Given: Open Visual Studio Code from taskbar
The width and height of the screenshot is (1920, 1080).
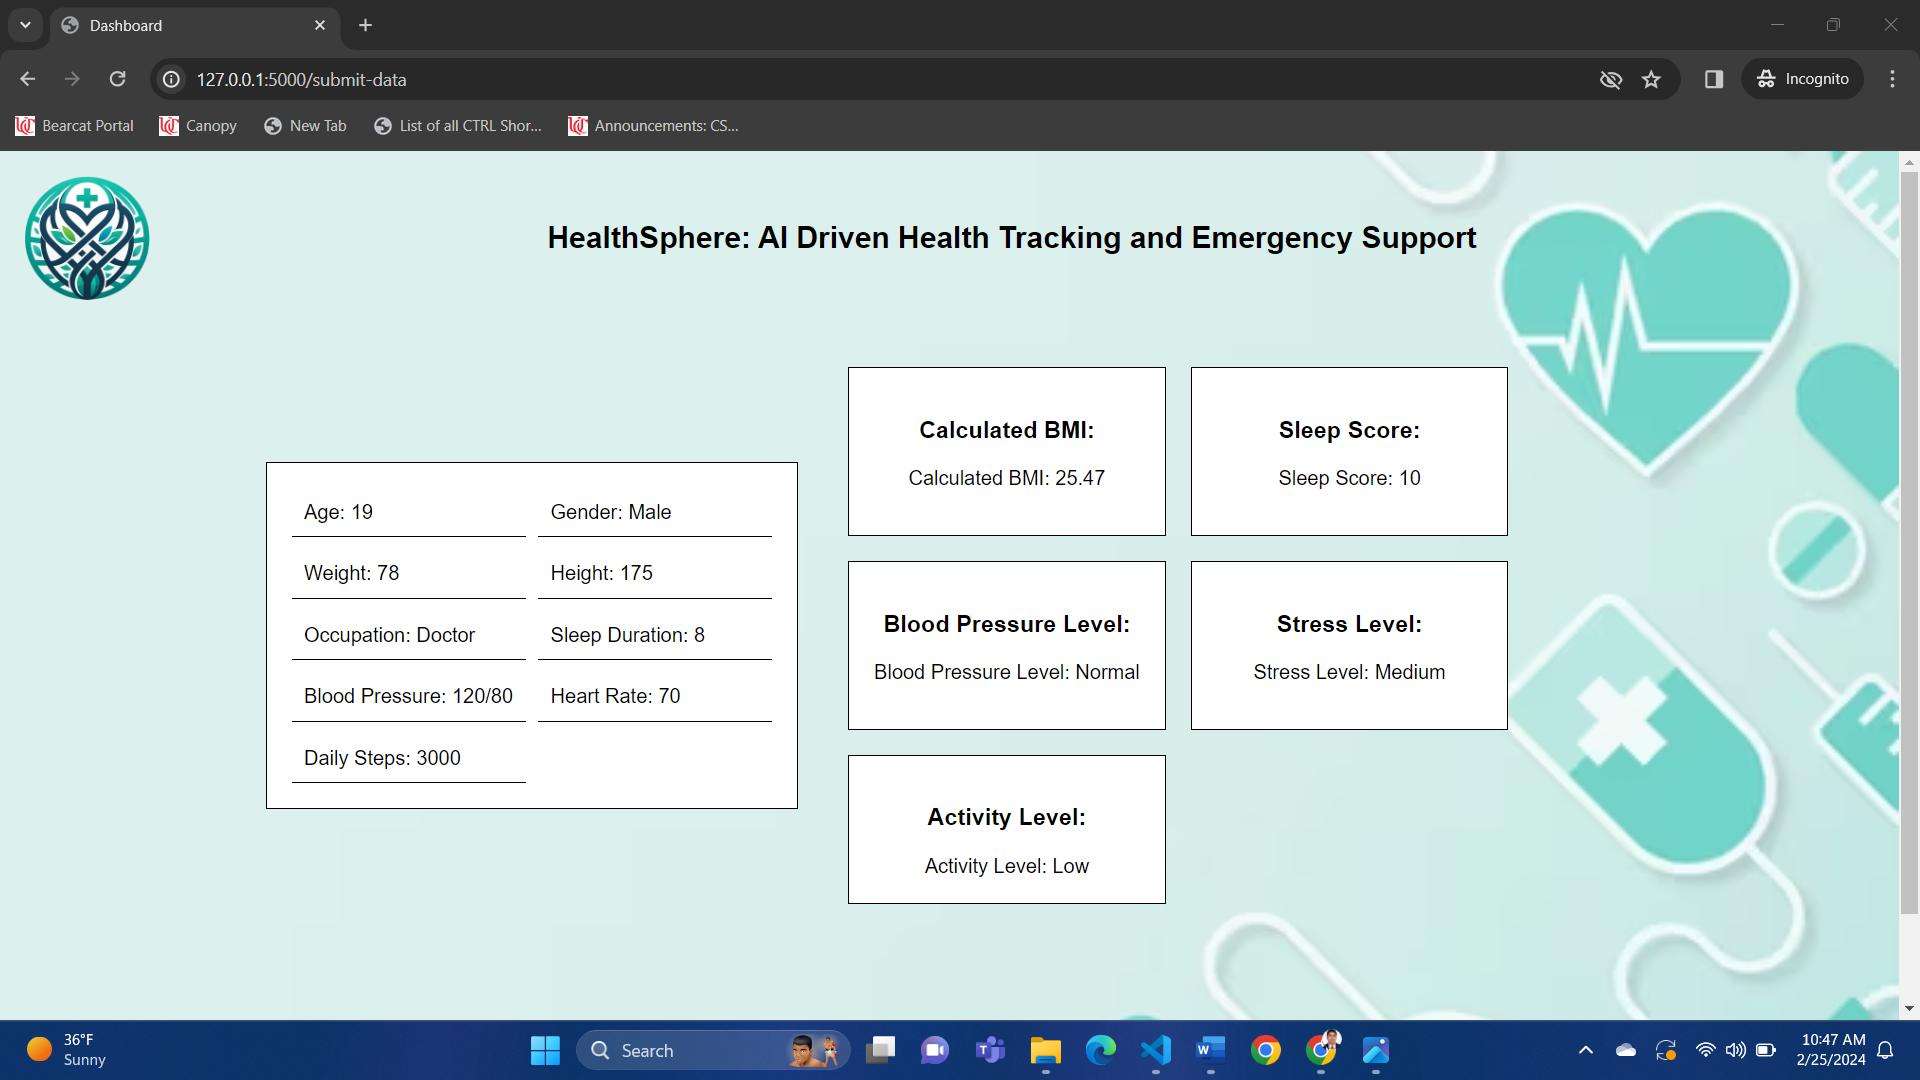Looking at the screenshot, I should [1155, 1050].
